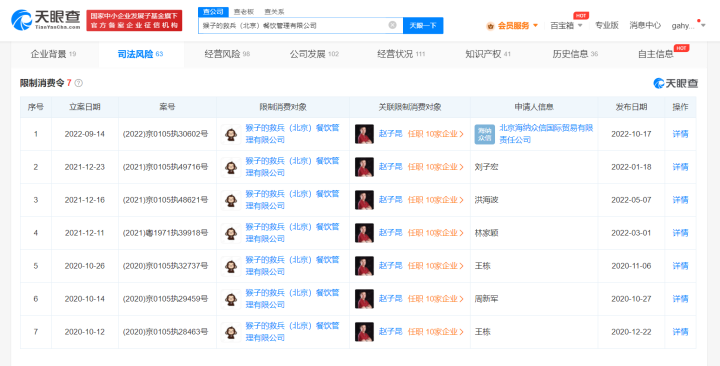This screenshot has width=720, height=366.
Task: Click monkey logo icon in row 2
Action: (231, 167)
